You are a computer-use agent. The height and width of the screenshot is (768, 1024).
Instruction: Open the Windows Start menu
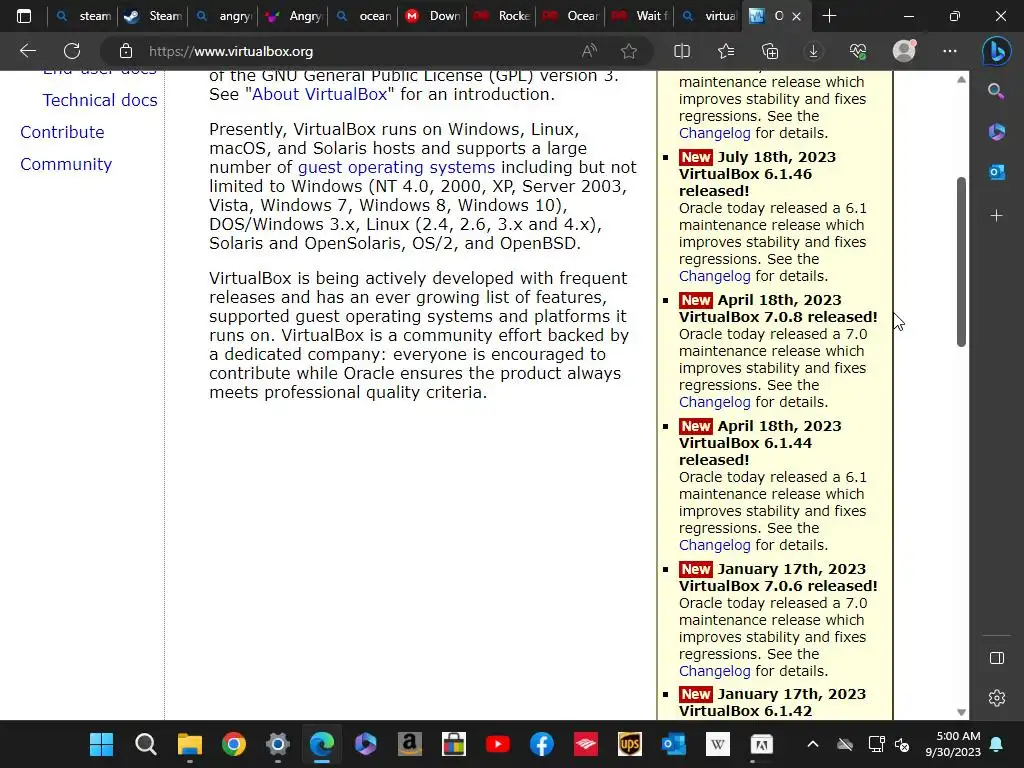(101, 744)
